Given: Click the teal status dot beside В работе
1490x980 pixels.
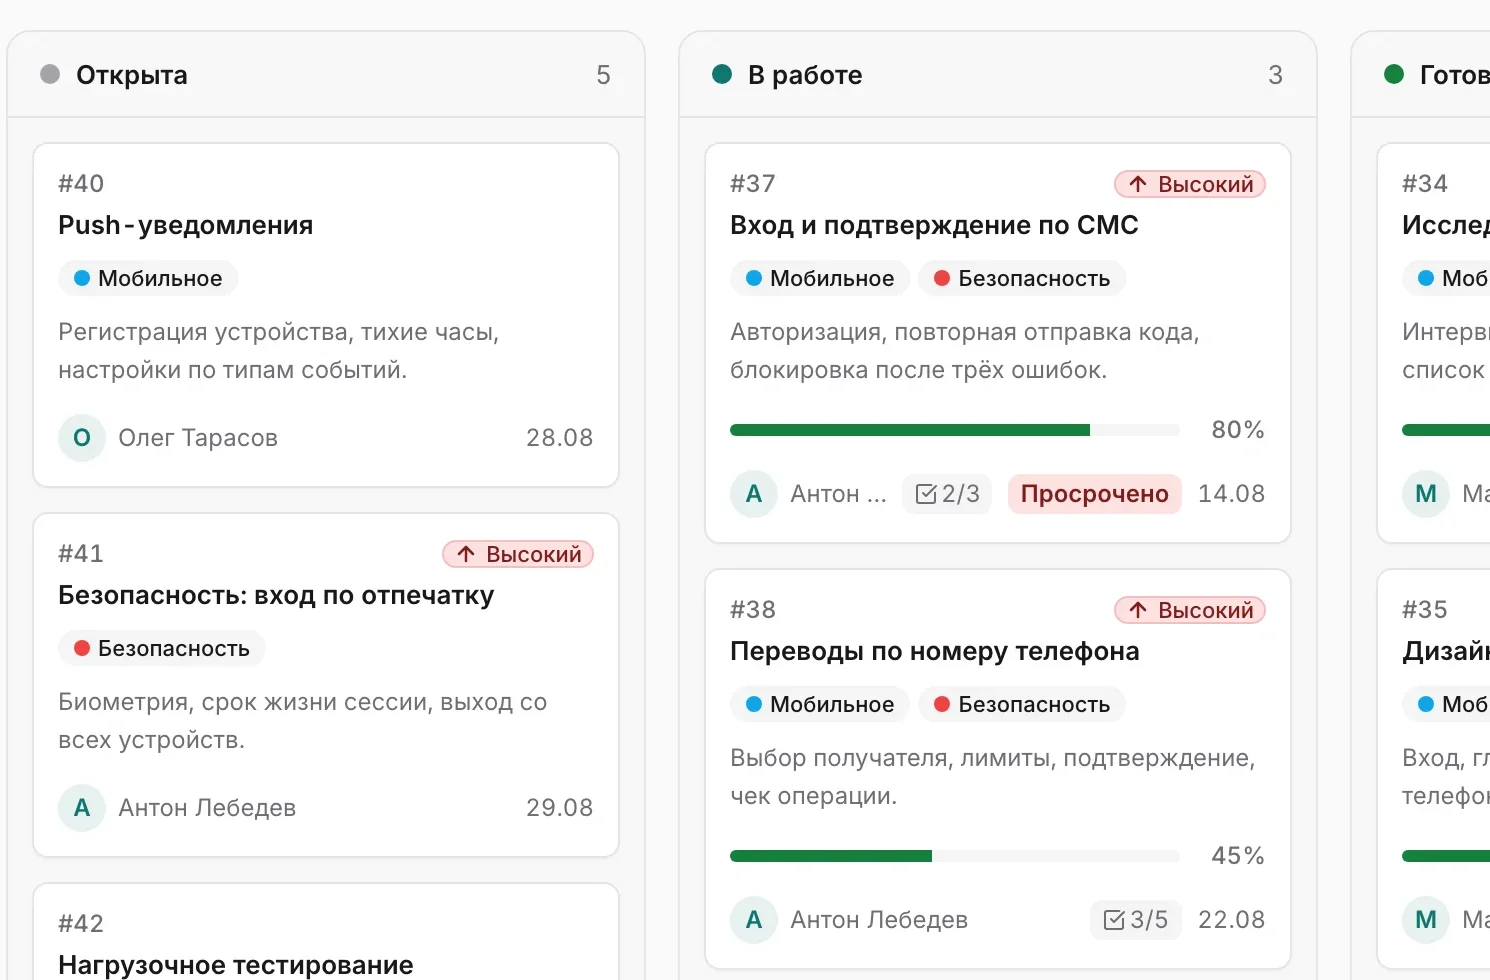Looking at the screenshot, I should tap(722, 74).
